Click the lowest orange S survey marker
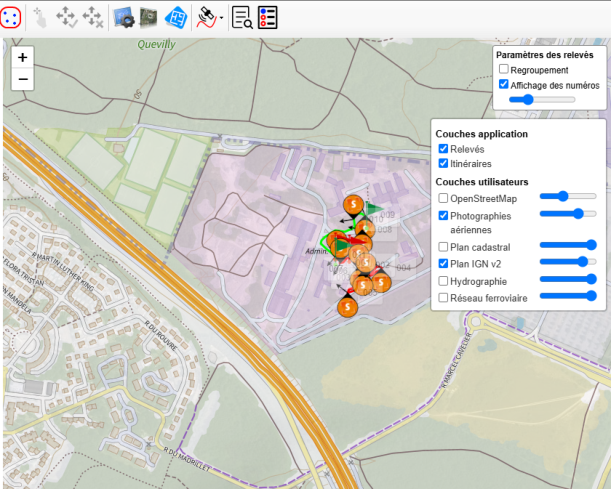611x489 pixels. tap(347, 308)
